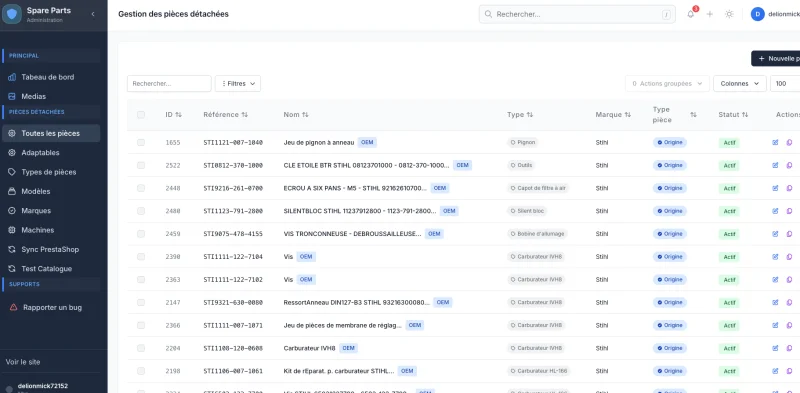The height and width of the screenshot is (393, 800).
Task: Sort by Référence column arrows
Action: tap(244, 115)
